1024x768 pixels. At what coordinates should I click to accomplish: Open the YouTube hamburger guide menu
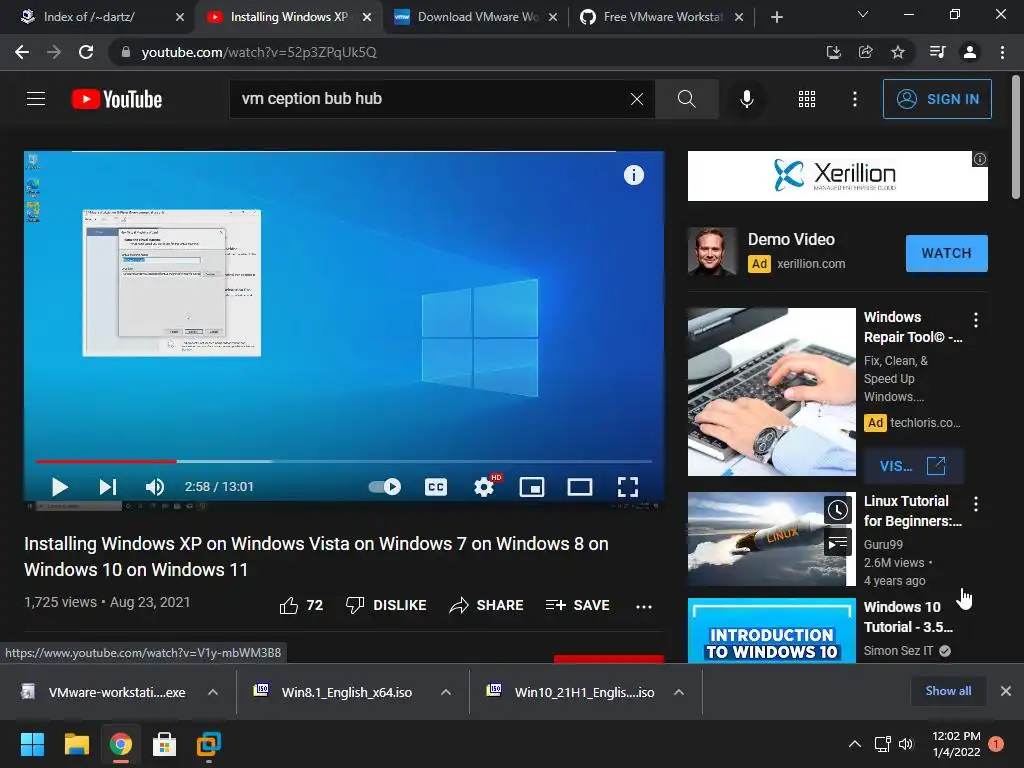(36, 99)
